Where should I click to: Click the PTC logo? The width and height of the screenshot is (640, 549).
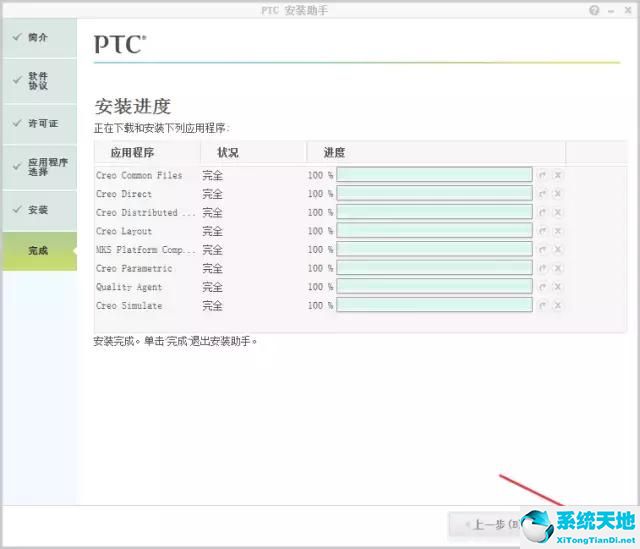coord(120,44)
